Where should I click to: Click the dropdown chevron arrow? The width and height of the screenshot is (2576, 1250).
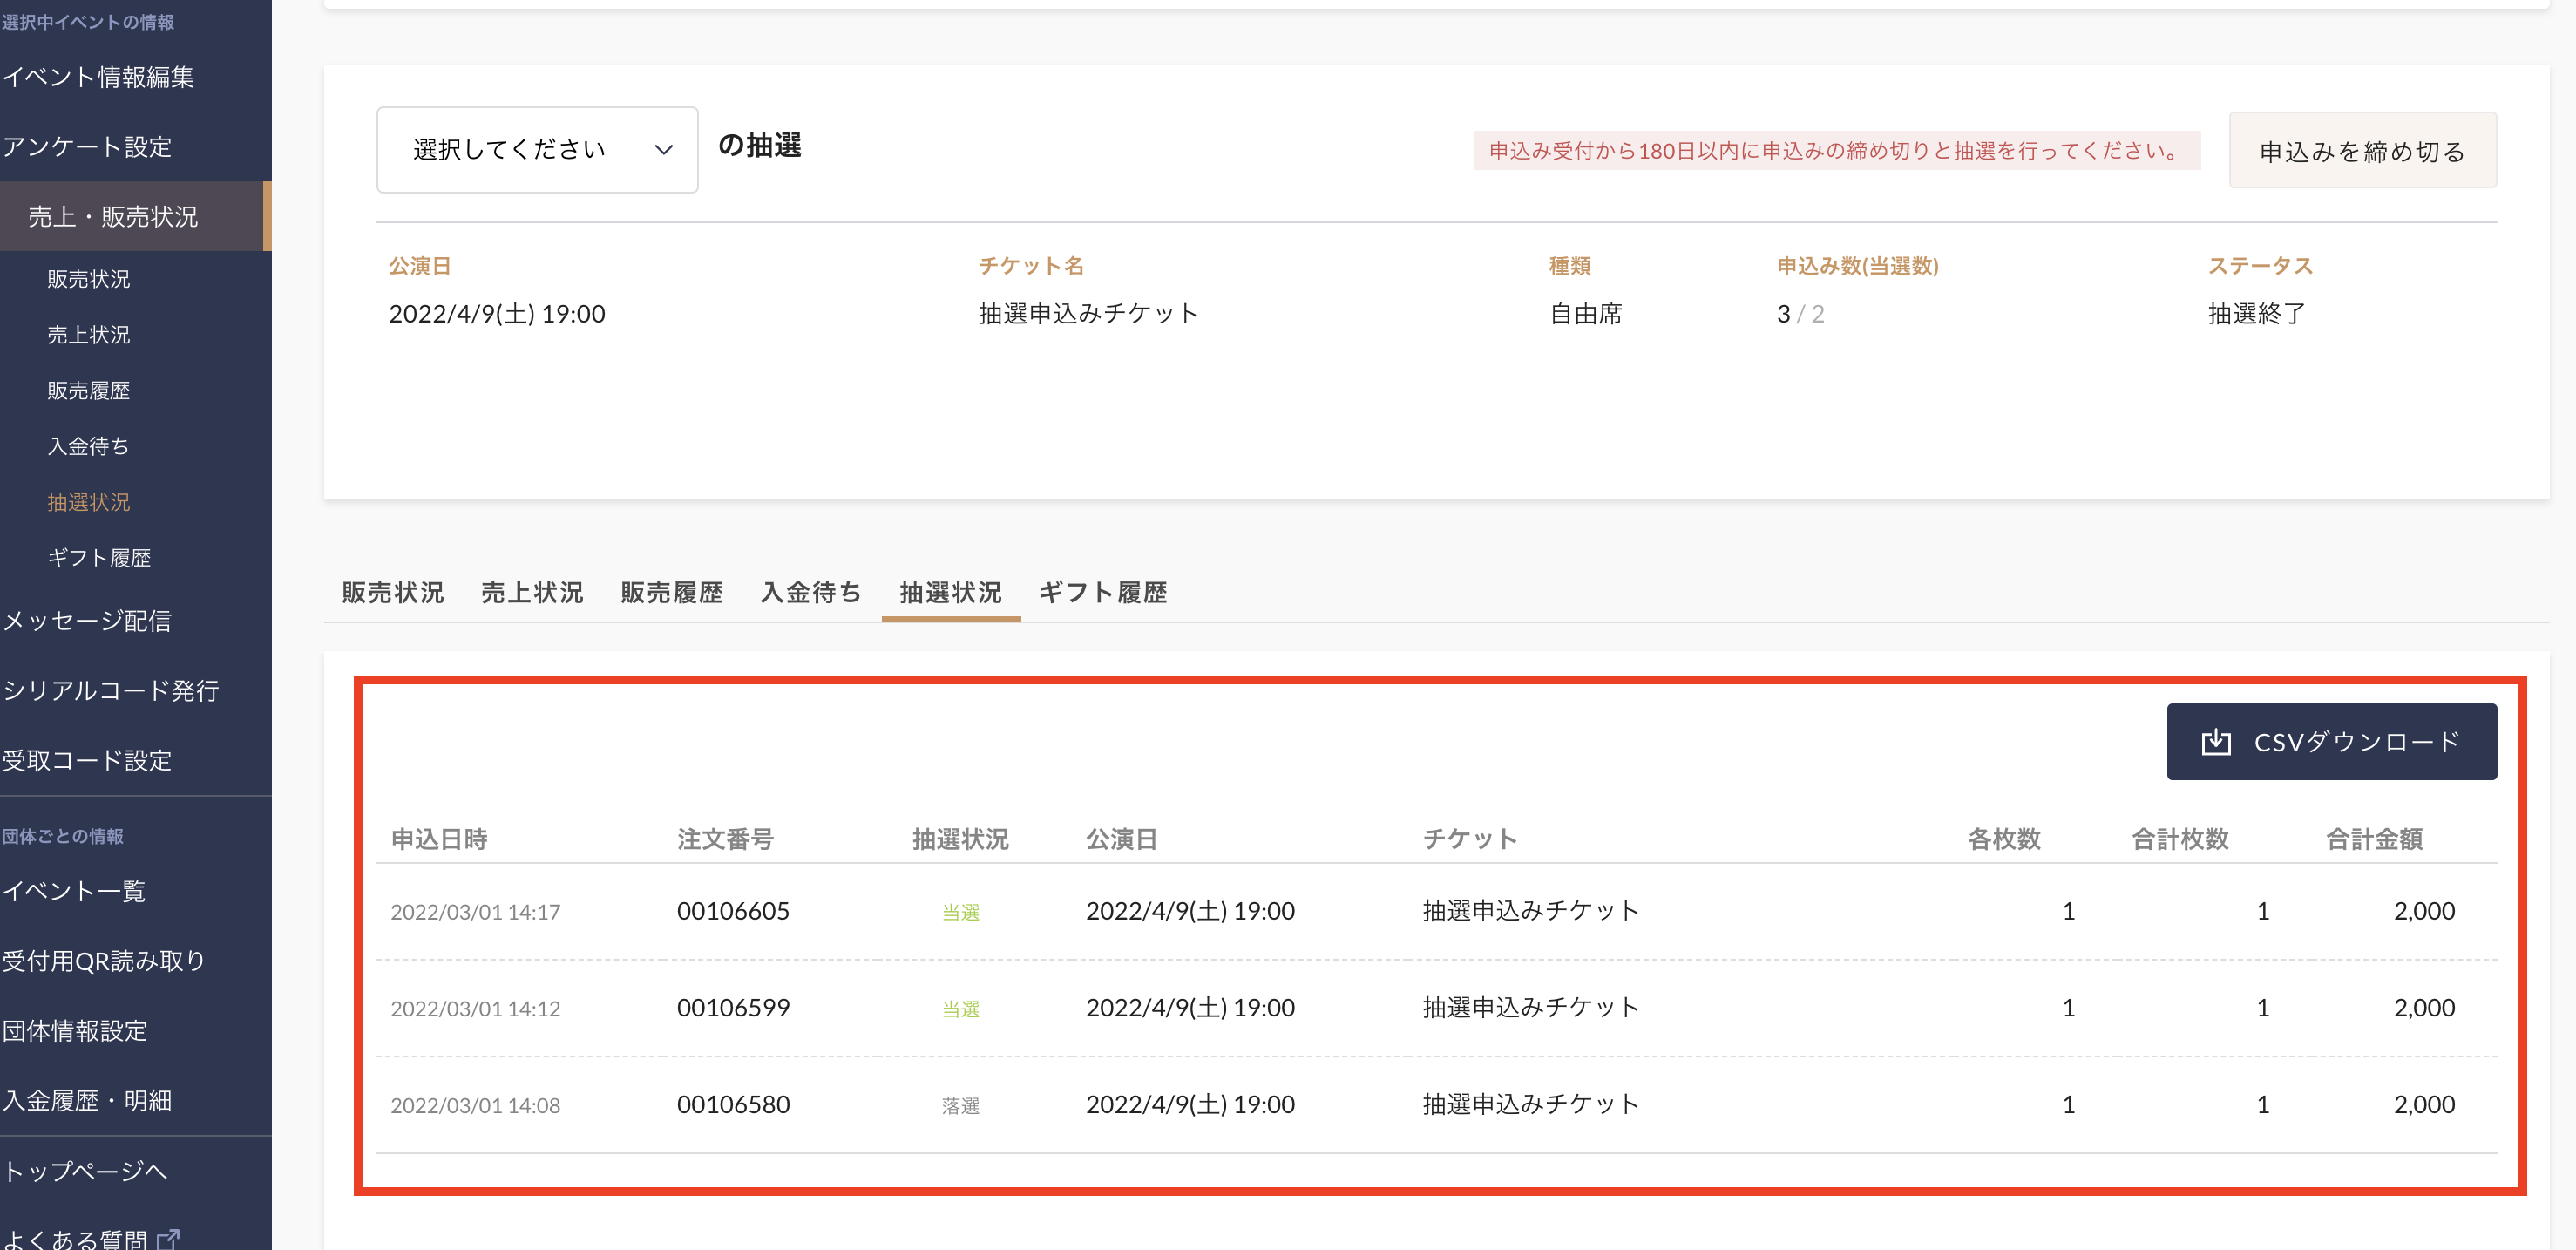click(x=663, y=150)
